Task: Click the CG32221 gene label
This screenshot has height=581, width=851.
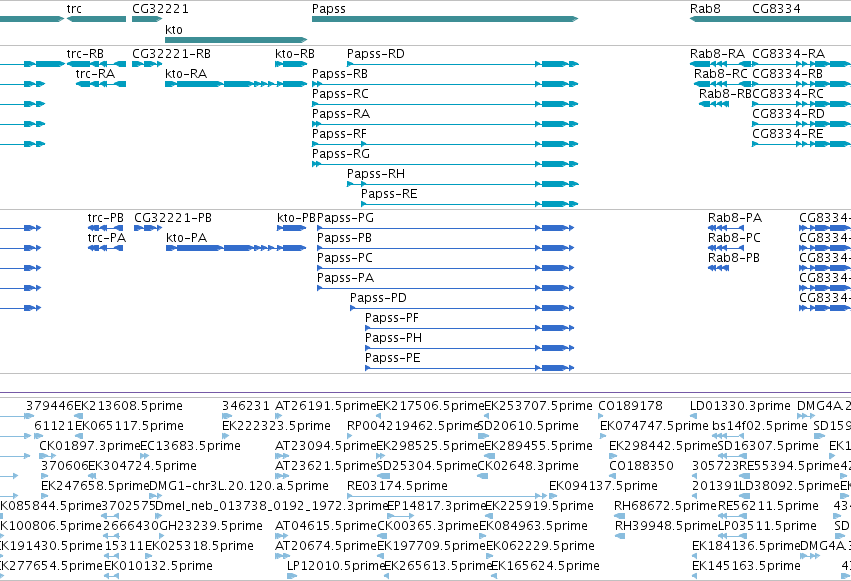Action: [160, 9]
